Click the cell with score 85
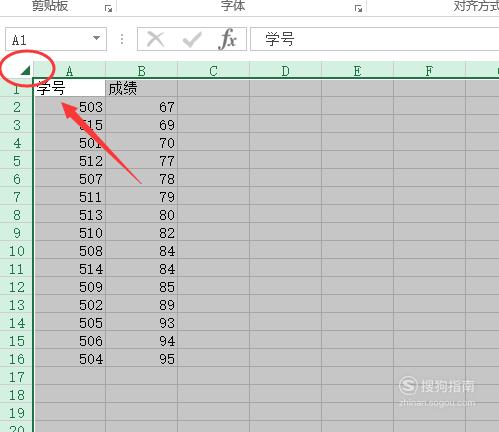This screenshot has width=499, height=432. click(x=141, y=287)
